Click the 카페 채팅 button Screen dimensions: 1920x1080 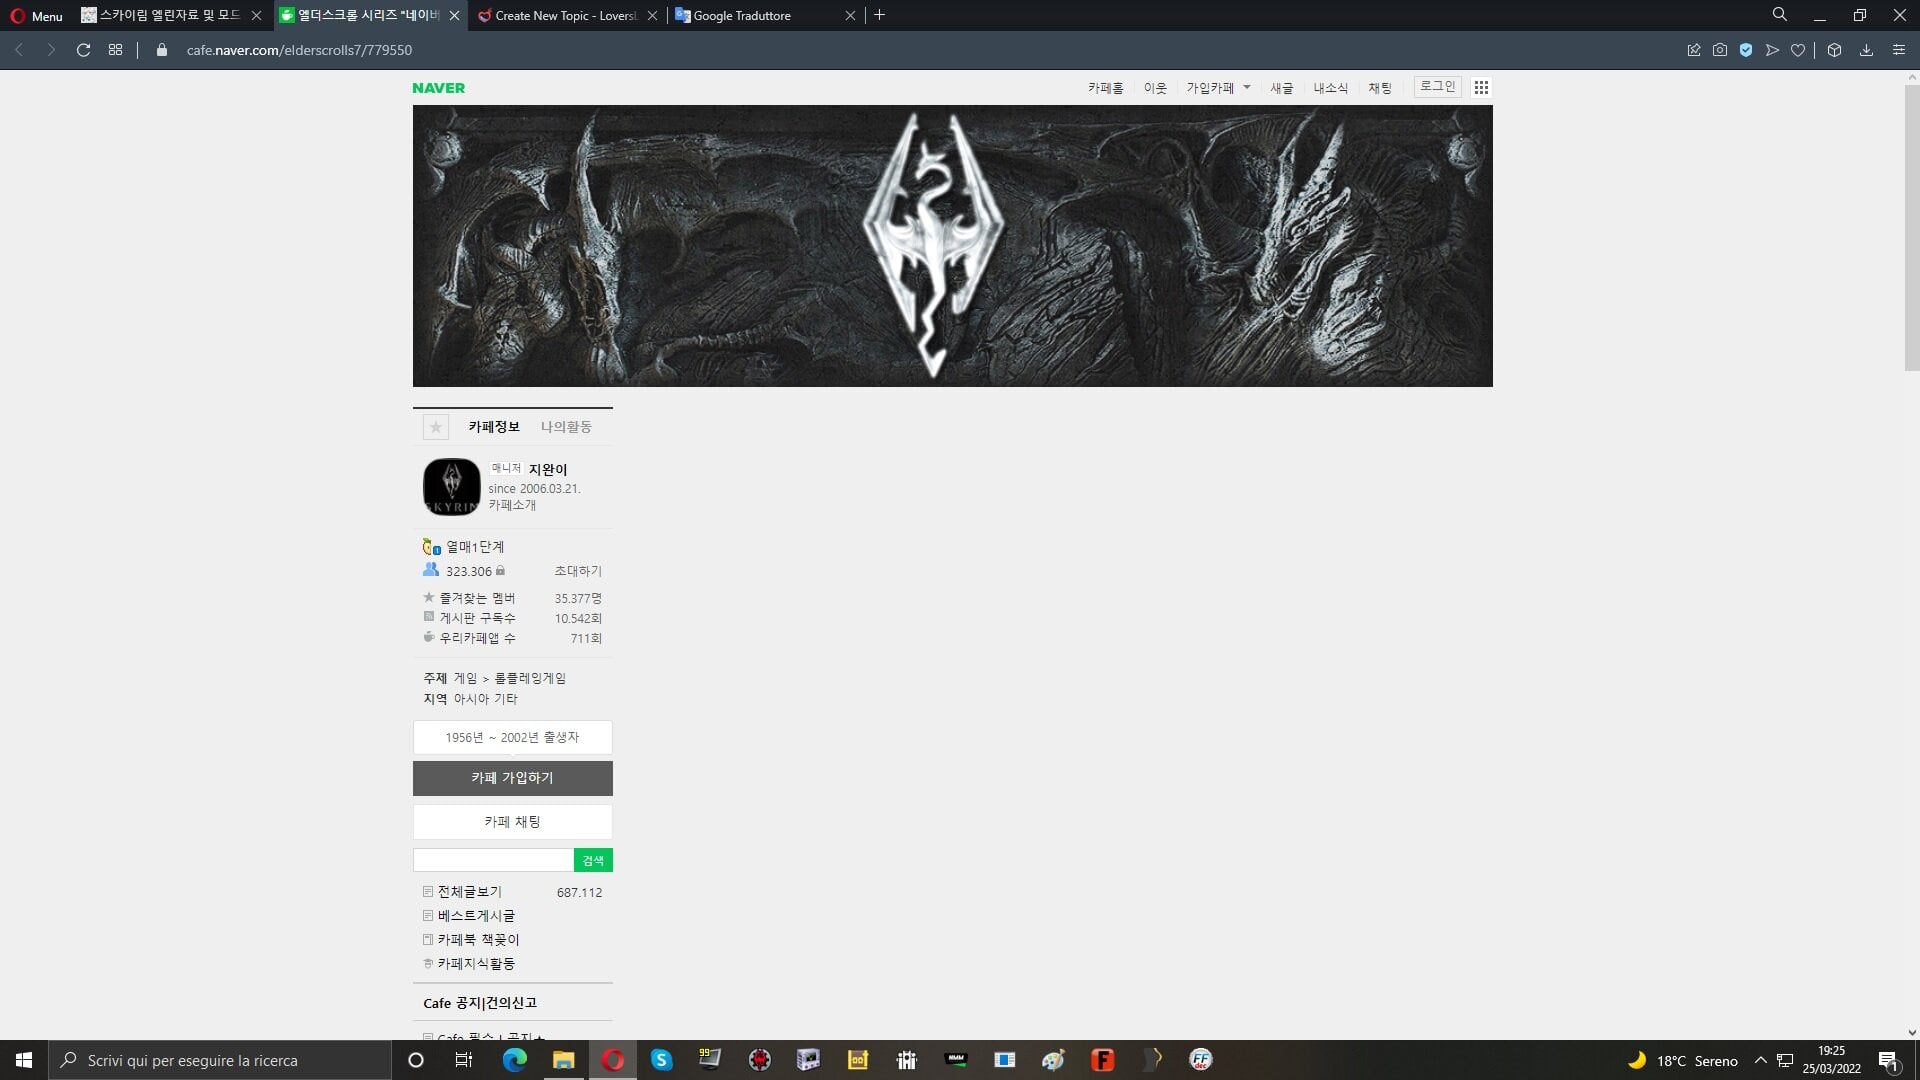(513, 822)
